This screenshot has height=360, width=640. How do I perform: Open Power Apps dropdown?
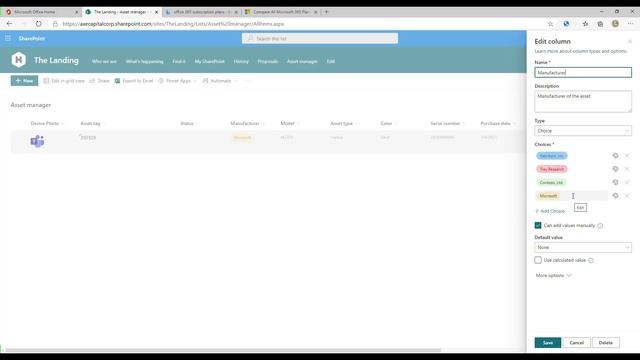point(178,81)
